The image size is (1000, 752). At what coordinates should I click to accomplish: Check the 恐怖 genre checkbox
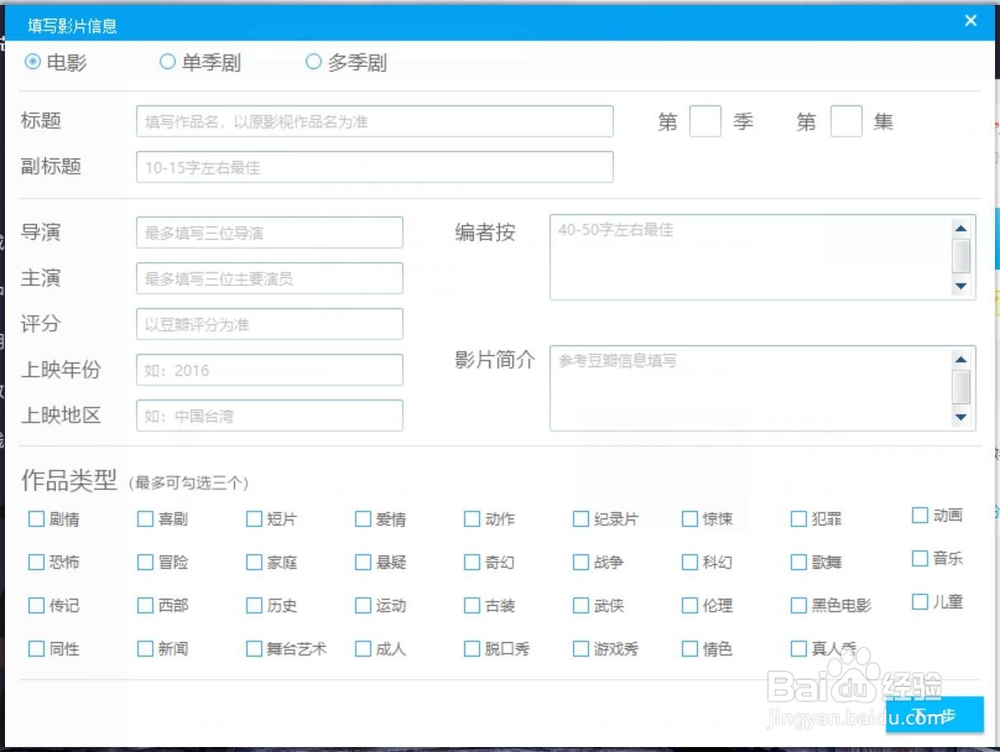pyautogui.click(x=36, y=562)
